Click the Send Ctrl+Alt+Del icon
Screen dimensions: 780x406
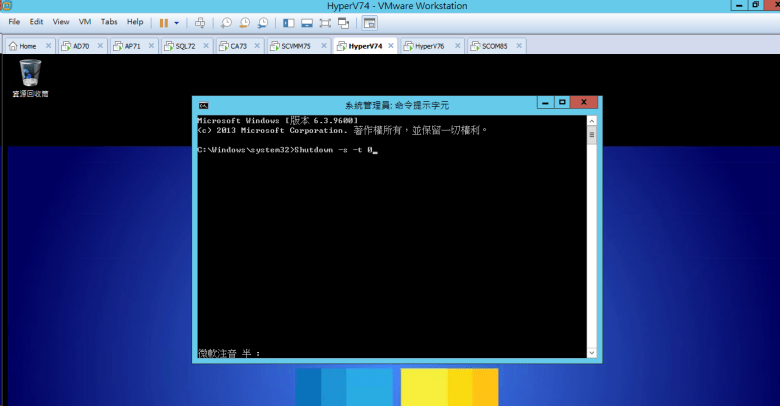pyautogui.click(x=200, y=21)
